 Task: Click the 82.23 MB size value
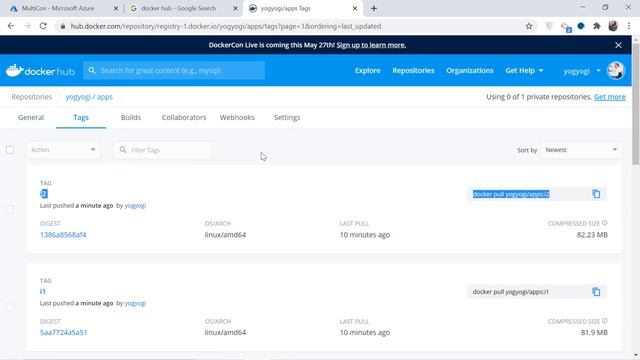coord(592,235)
